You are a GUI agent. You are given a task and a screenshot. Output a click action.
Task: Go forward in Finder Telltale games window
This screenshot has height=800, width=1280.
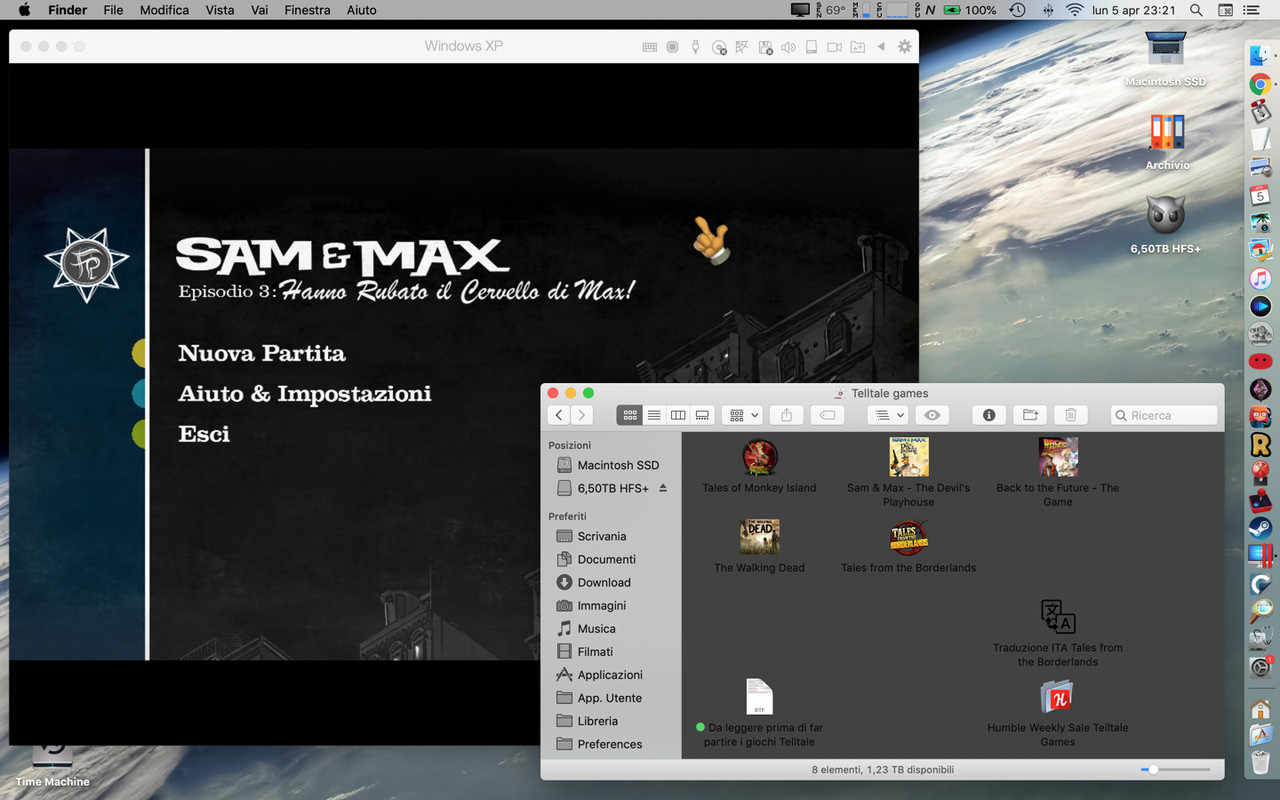(x=582, y=415)
